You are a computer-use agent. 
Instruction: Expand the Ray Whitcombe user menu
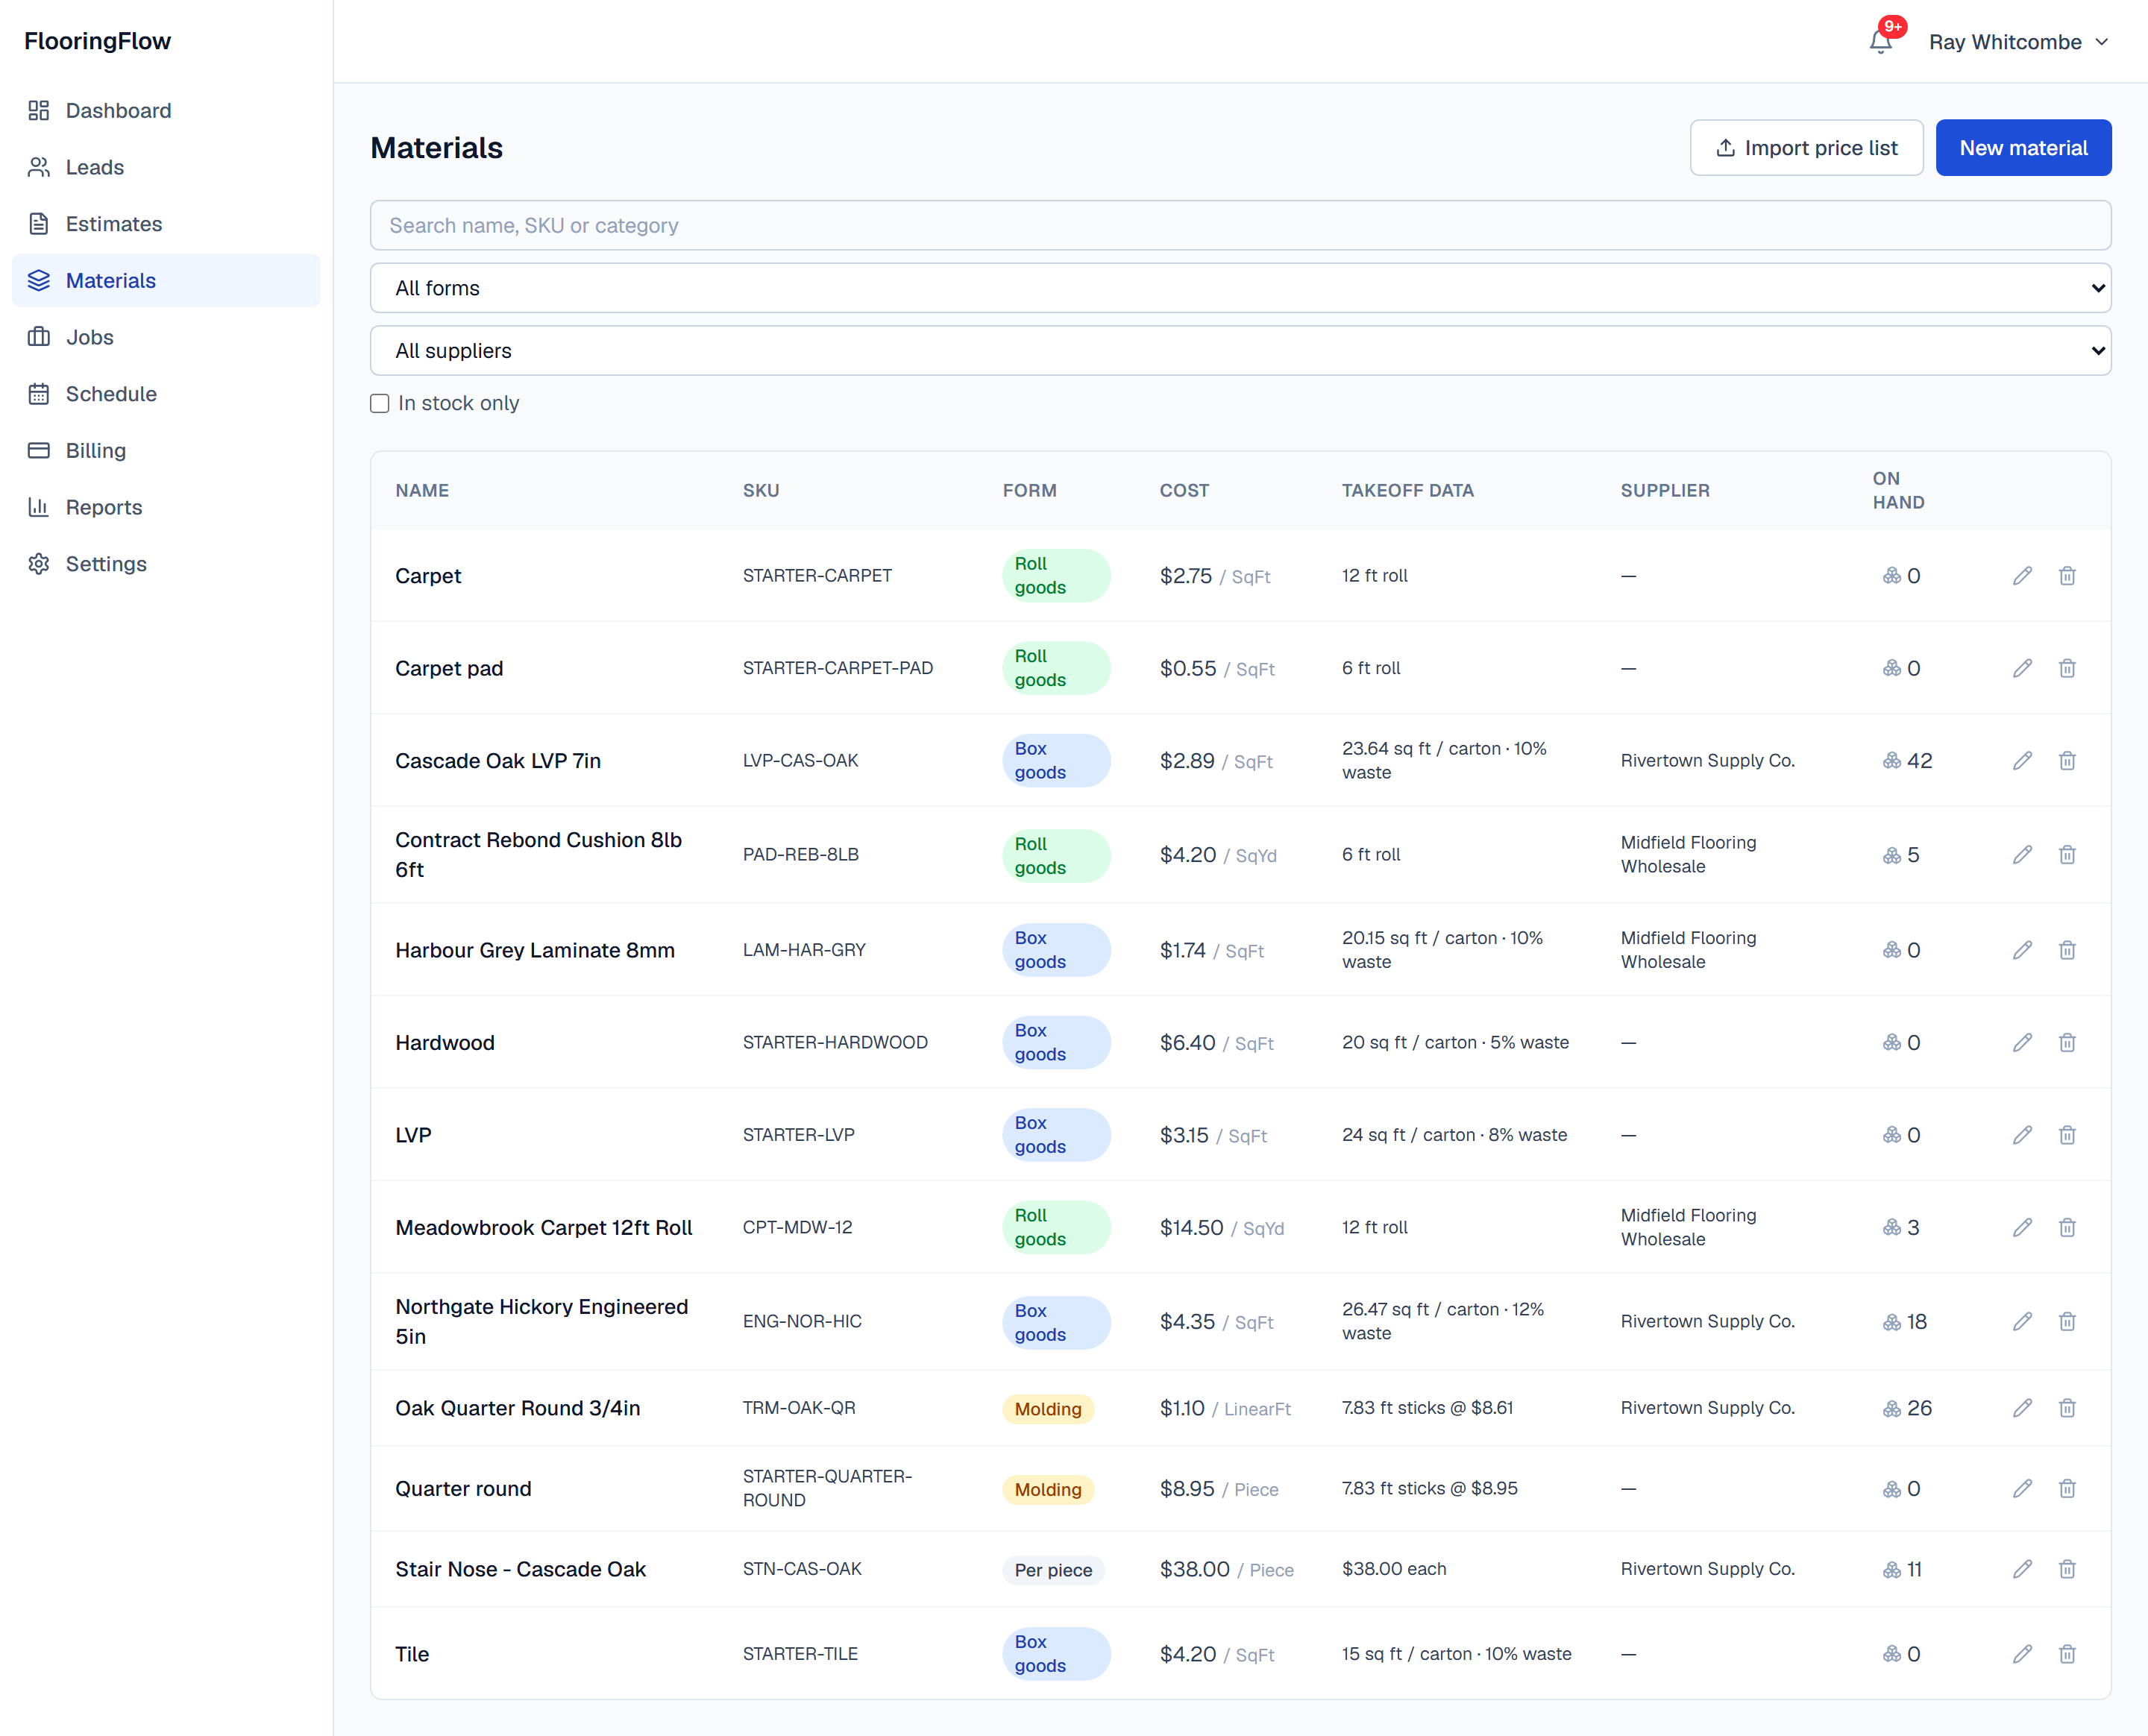pyautogui.click(x=2018, y=42)
